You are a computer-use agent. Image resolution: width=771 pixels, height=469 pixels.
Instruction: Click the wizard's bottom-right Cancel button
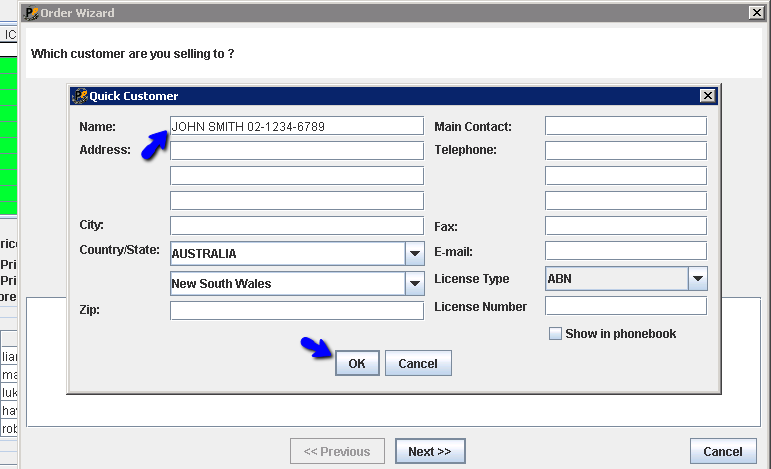pos(723,452)
